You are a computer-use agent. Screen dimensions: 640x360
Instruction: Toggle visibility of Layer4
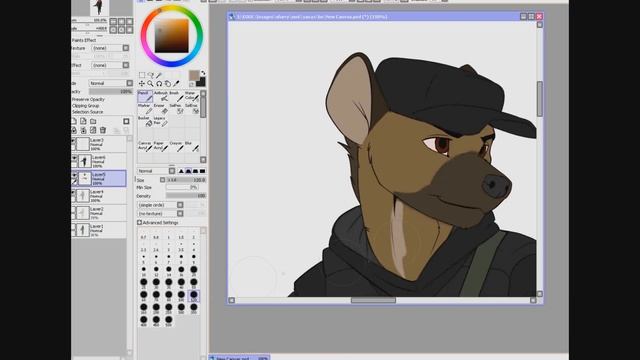(73, 193)
